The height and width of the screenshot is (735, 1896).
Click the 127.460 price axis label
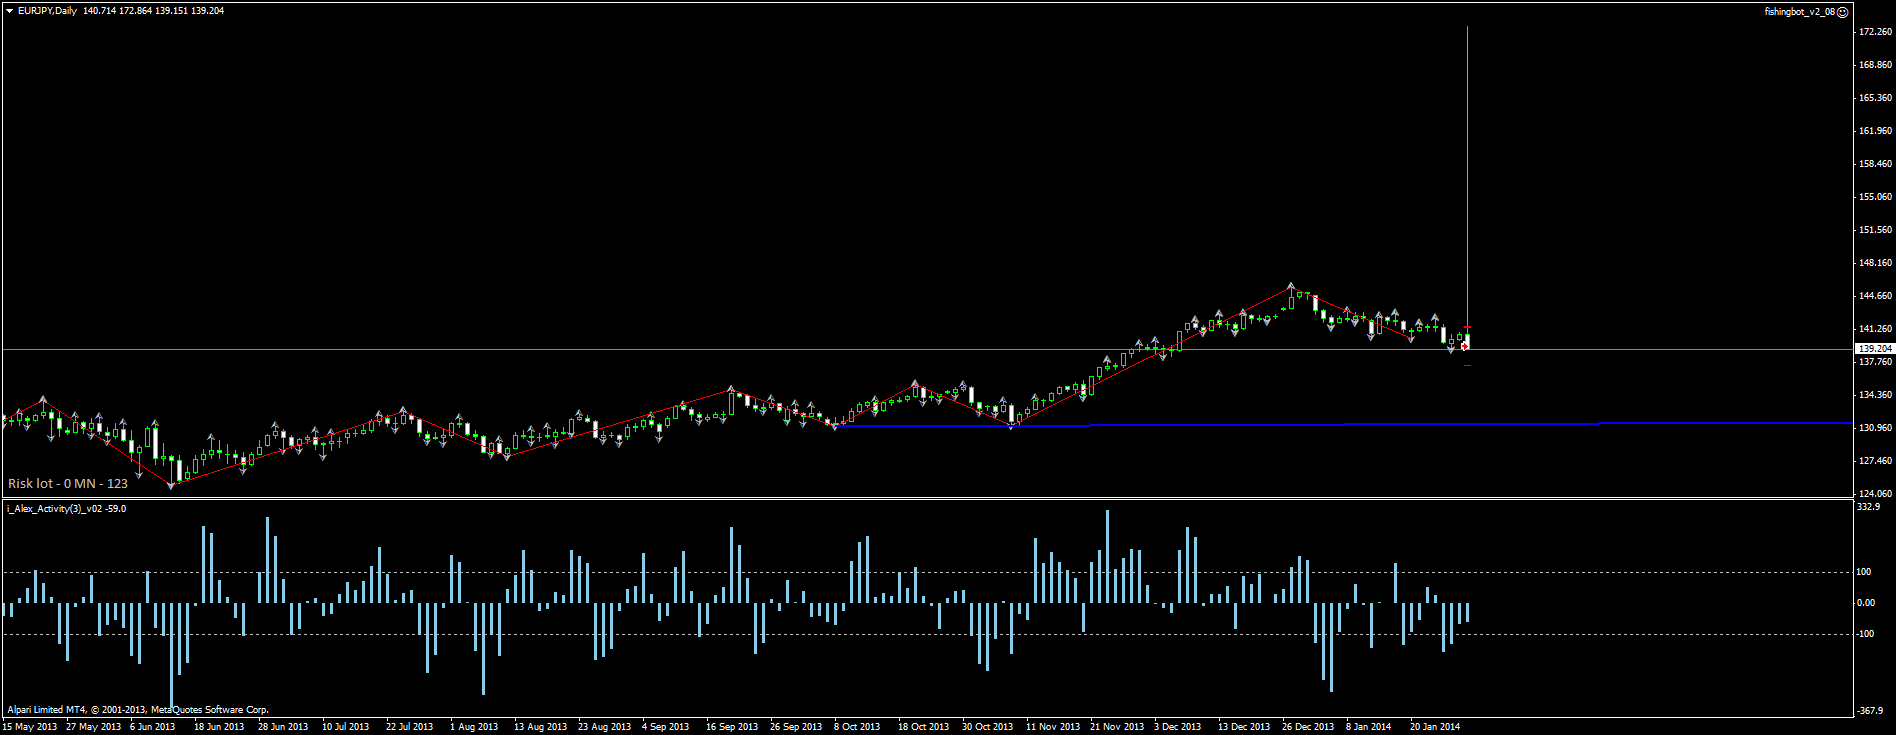[x=1875, y=461]
